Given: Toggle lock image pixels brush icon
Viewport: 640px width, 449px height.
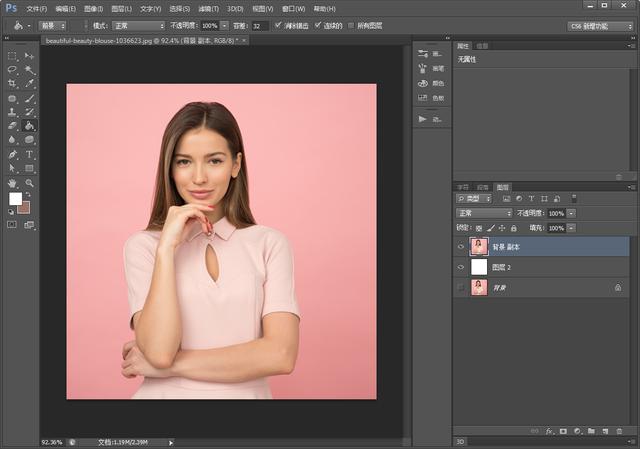Looking at the screenshot, I should (491, 228).
